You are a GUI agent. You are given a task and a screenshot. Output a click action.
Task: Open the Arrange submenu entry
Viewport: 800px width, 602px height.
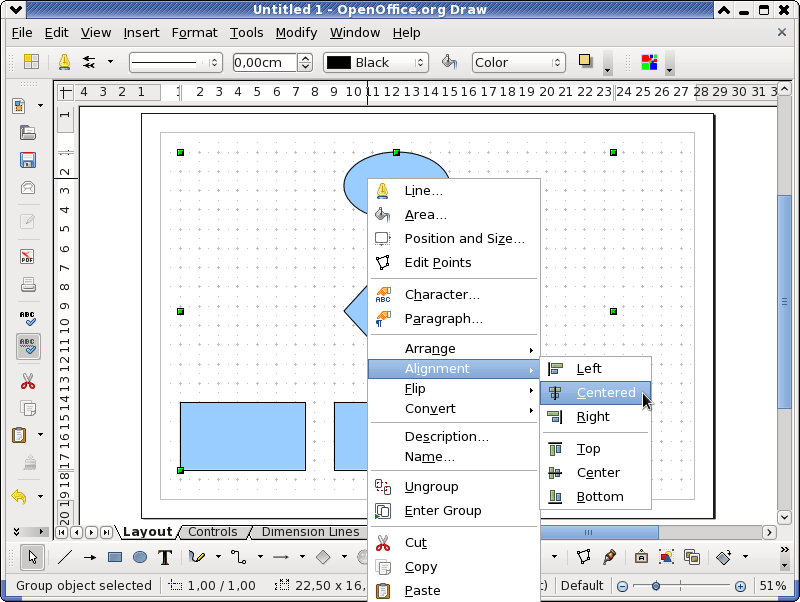454,348
